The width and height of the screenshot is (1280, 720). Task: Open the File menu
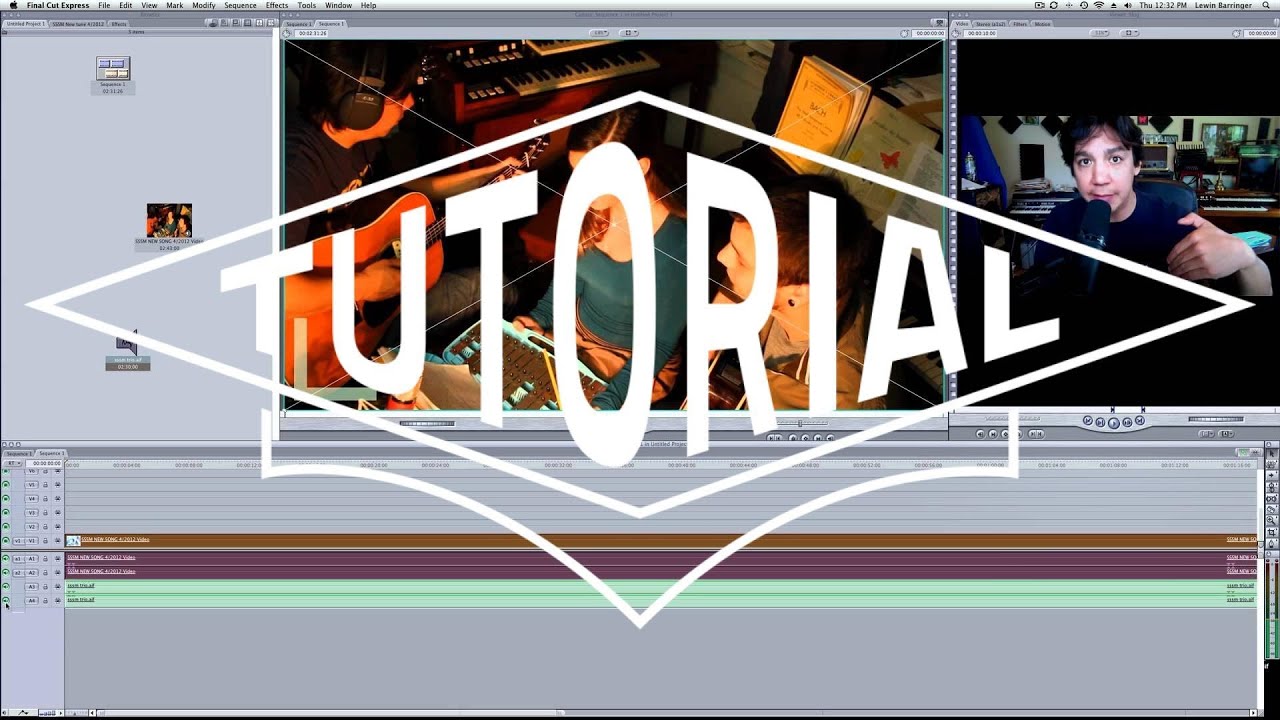(104, 5)
